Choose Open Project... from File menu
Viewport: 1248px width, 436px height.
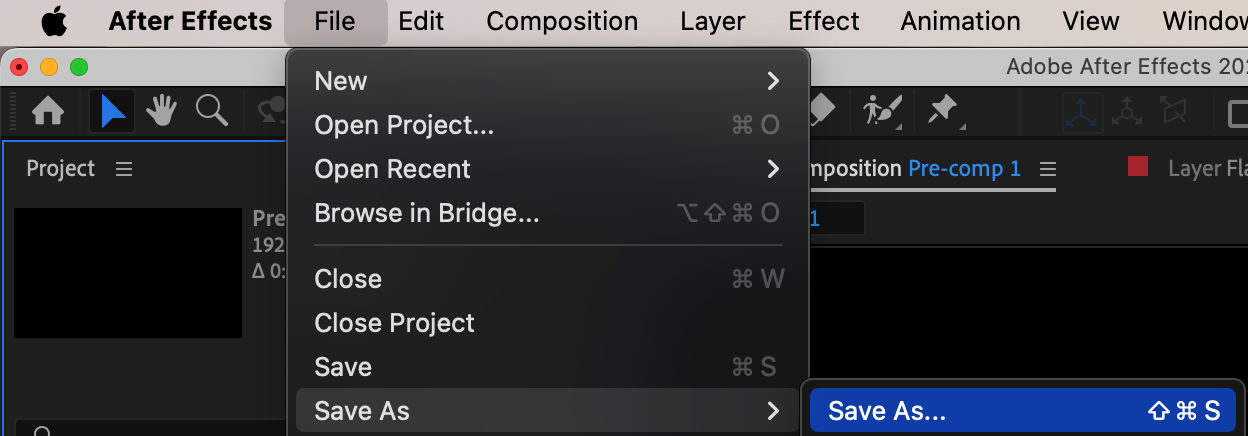pos(547,125)
